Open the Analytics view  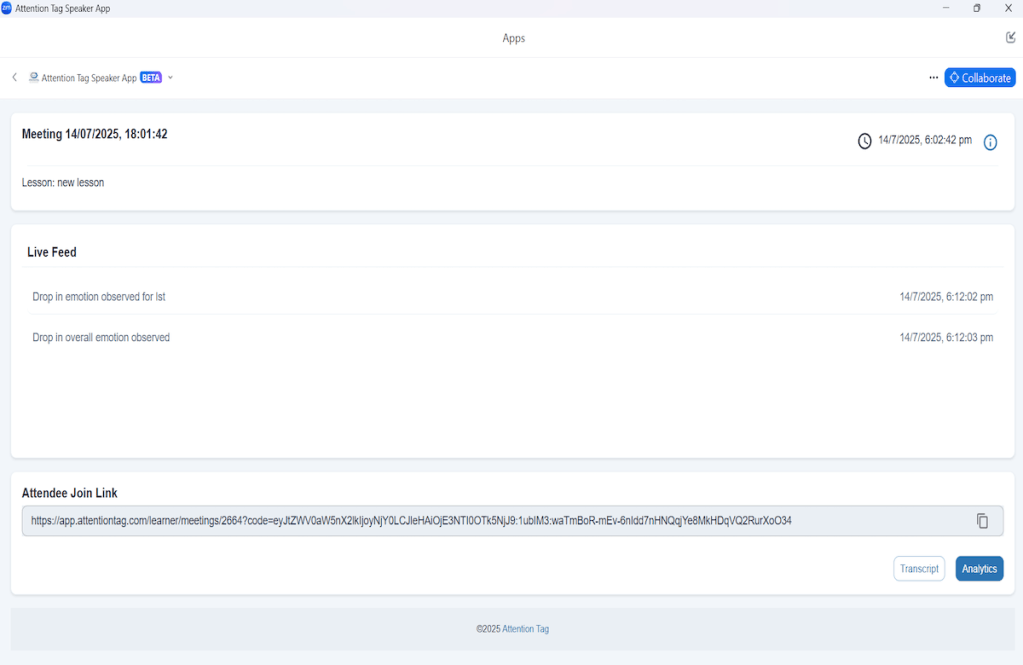click(979, 568)
